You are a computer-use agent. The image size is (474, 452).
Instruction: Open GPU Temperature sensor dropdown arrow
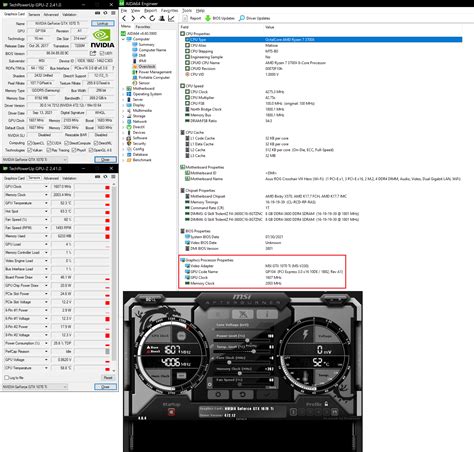tap(46, 203)
